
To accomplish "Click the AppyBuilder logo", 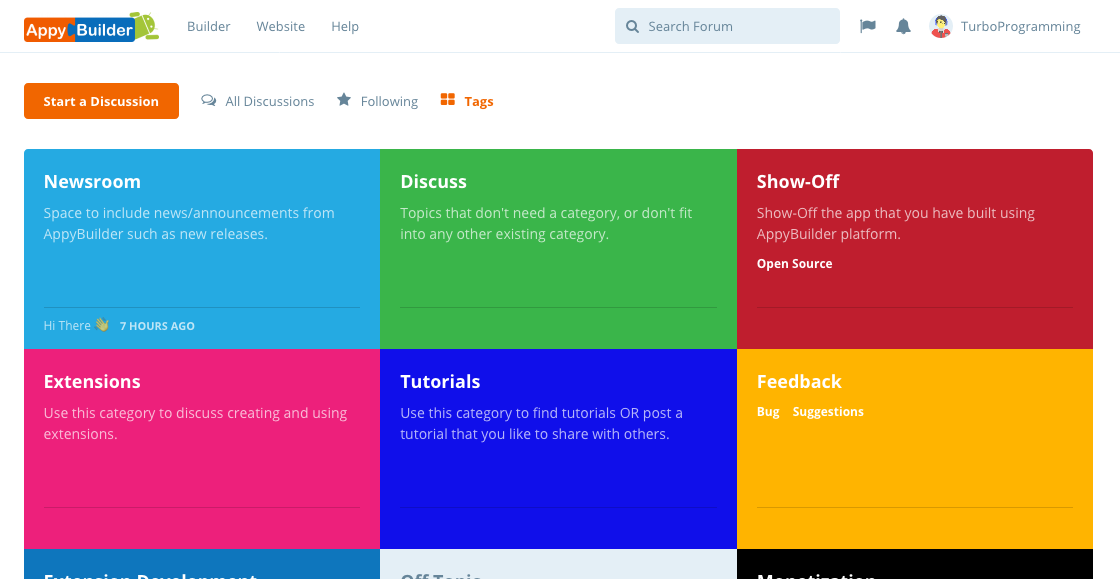I will point(91,26).
